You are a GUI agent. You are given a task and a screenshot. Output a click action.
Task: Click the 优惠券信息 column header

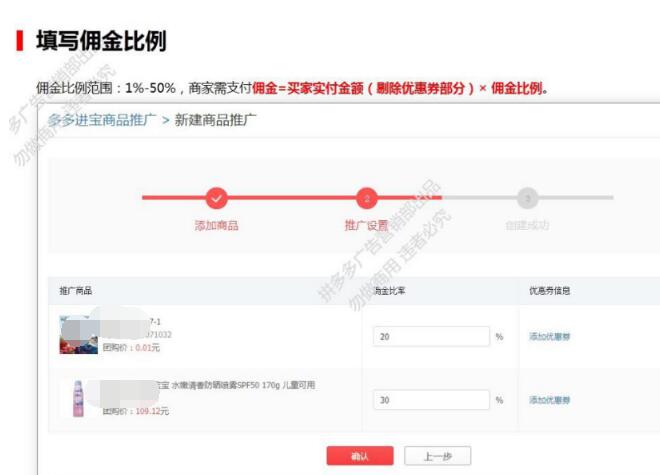[x=549, y=291]
